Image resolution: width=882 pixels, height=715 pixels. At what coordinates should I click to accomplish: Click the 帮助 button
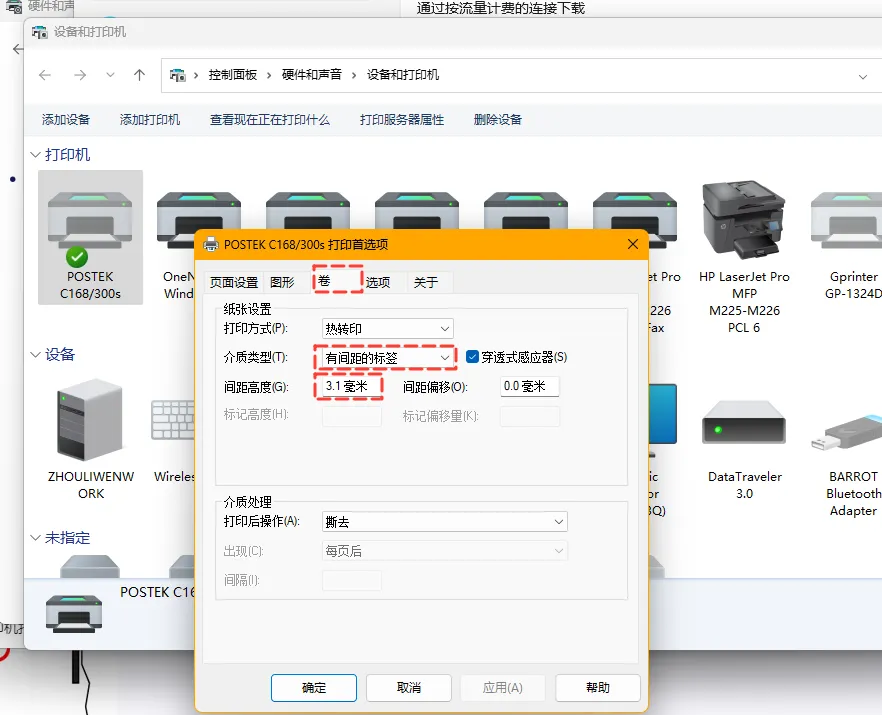(x=598, y=687)
